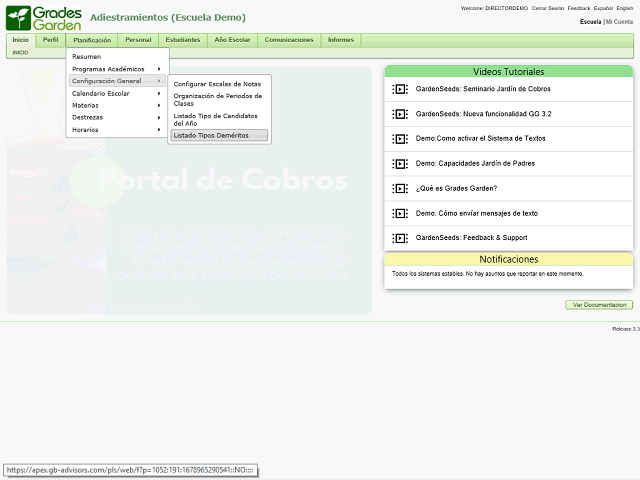Choose Configurar Escalas de Notas
This screenshot has width=640, height=480.
pyautogui.click(x=217, y=84)
